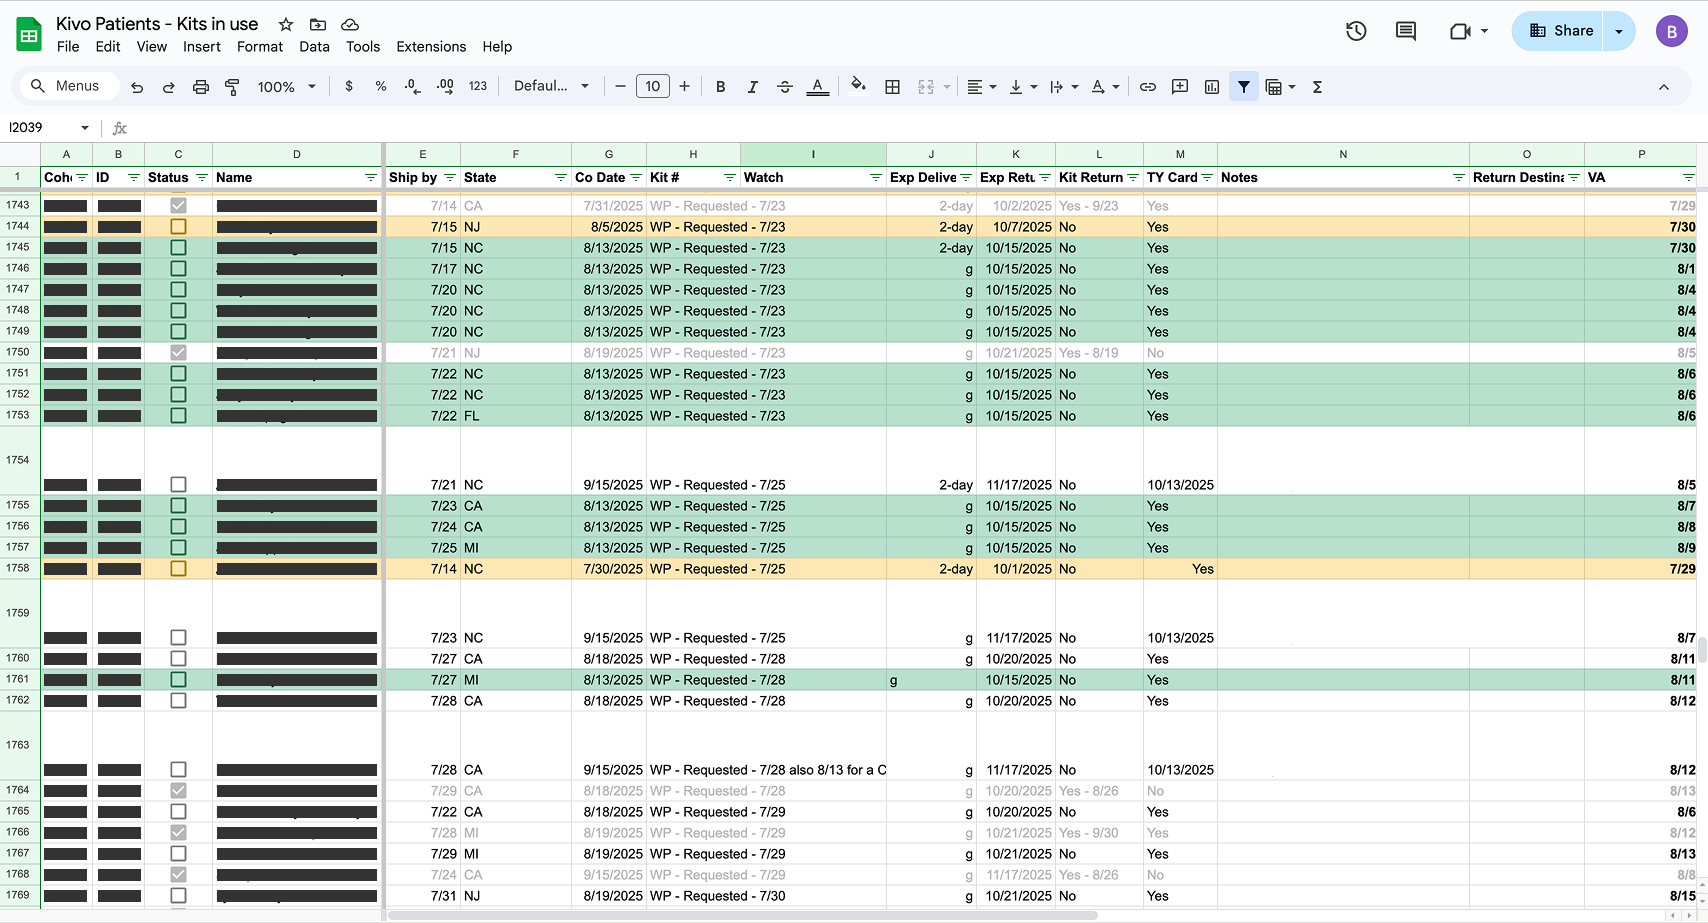Click the Name Box cell reference field

[x=40, y=127]
